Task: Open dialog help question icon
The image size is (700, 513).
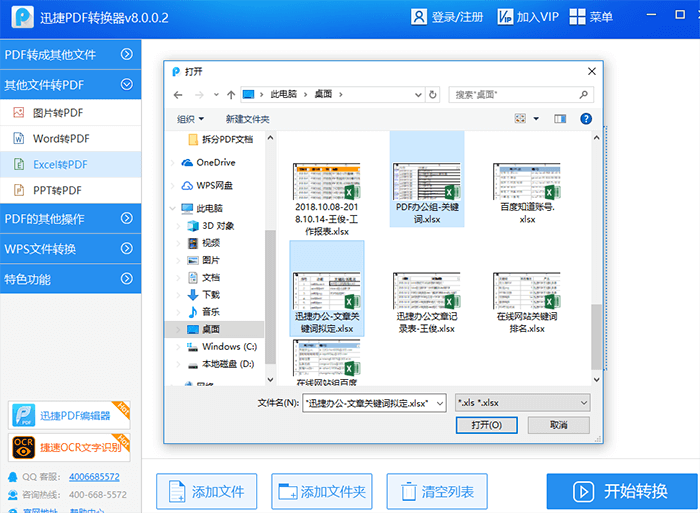Action: [x=586, y=118]
